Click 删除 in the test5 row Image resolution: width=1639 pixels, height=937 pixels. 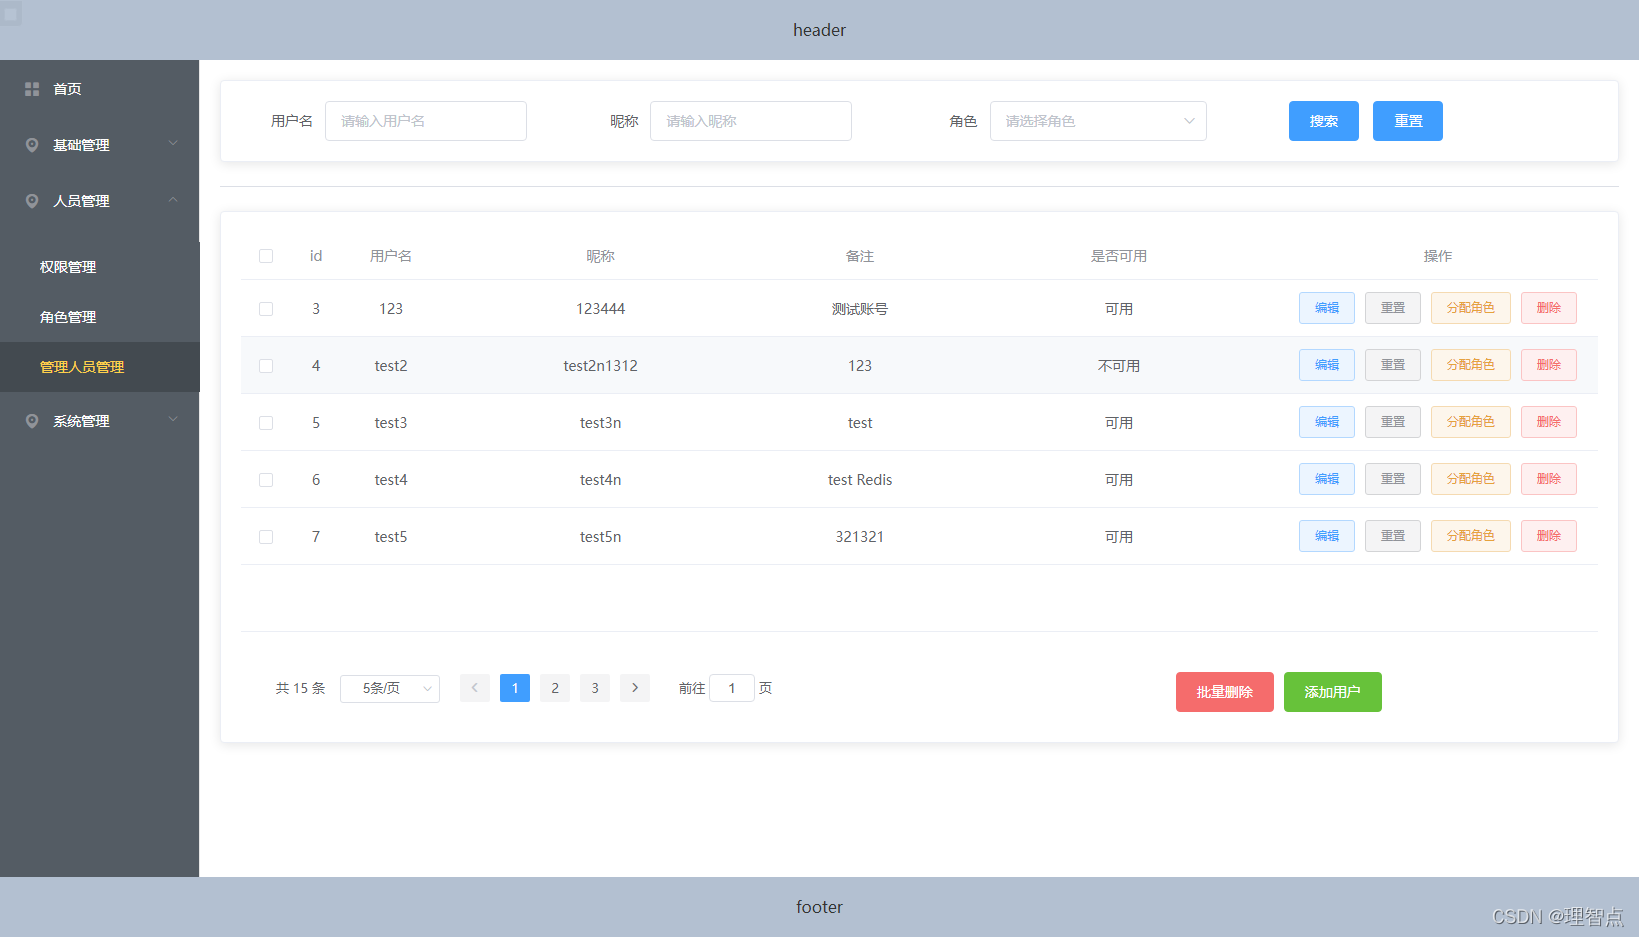tap(1549, 536)
